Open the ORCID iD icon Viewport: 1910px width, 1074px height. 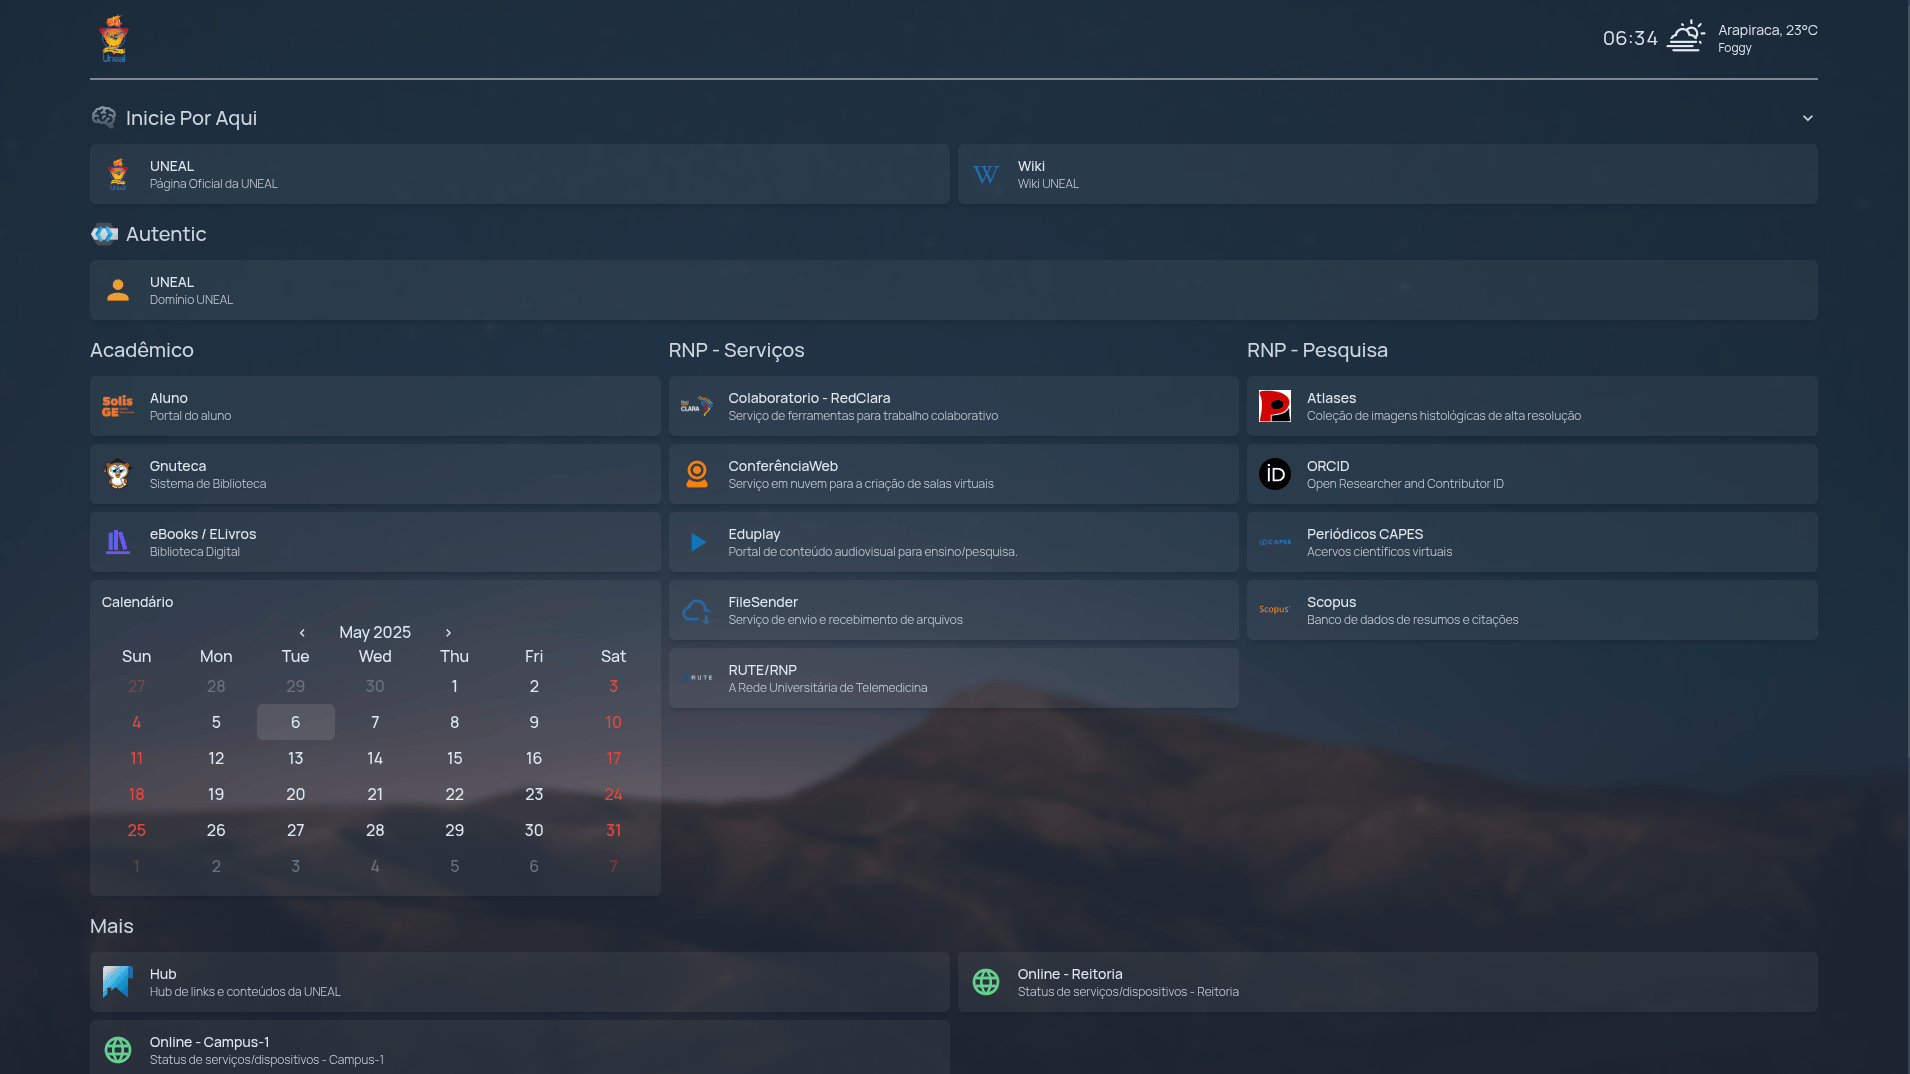coord(1275,474)
